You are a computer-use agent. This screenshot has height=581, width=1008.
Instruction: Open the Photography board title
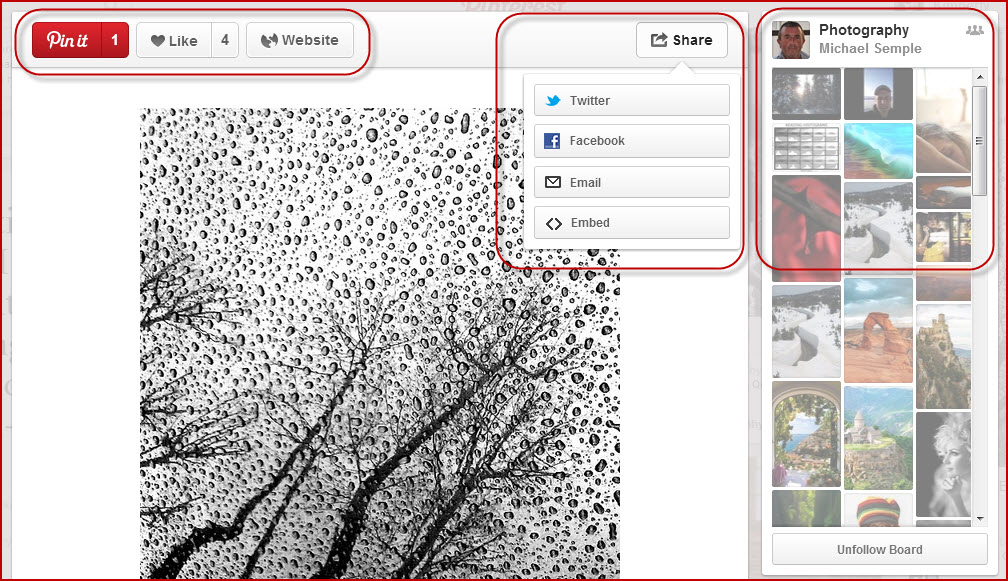(863, 30)
